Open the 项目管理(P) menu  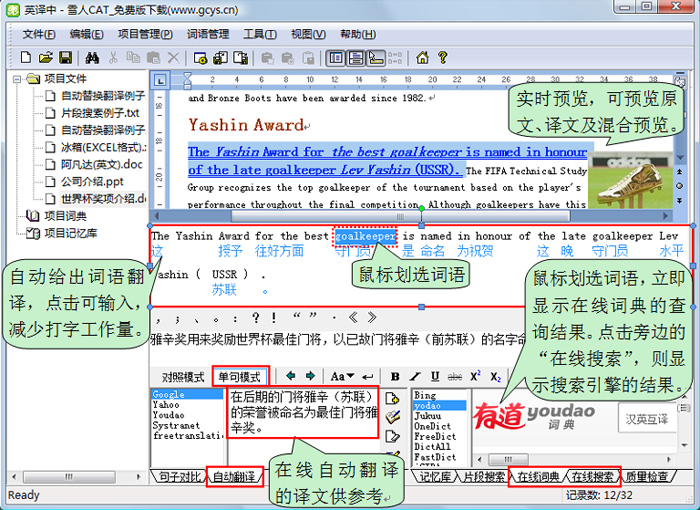(x=145, y=34)
